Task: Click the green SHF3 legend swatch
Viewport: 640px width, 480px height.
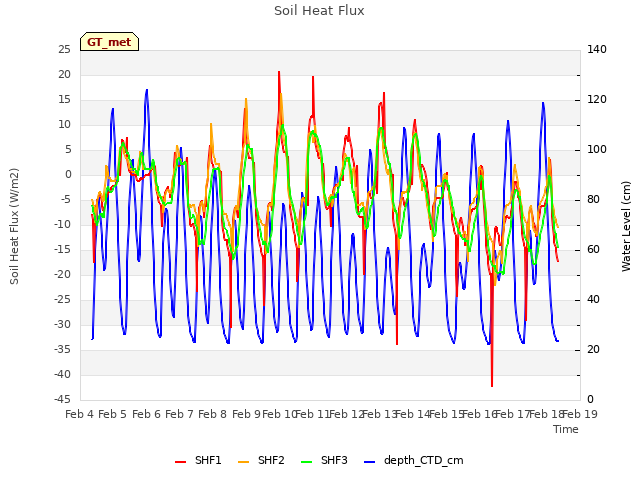Action: (x=306, y=462)
